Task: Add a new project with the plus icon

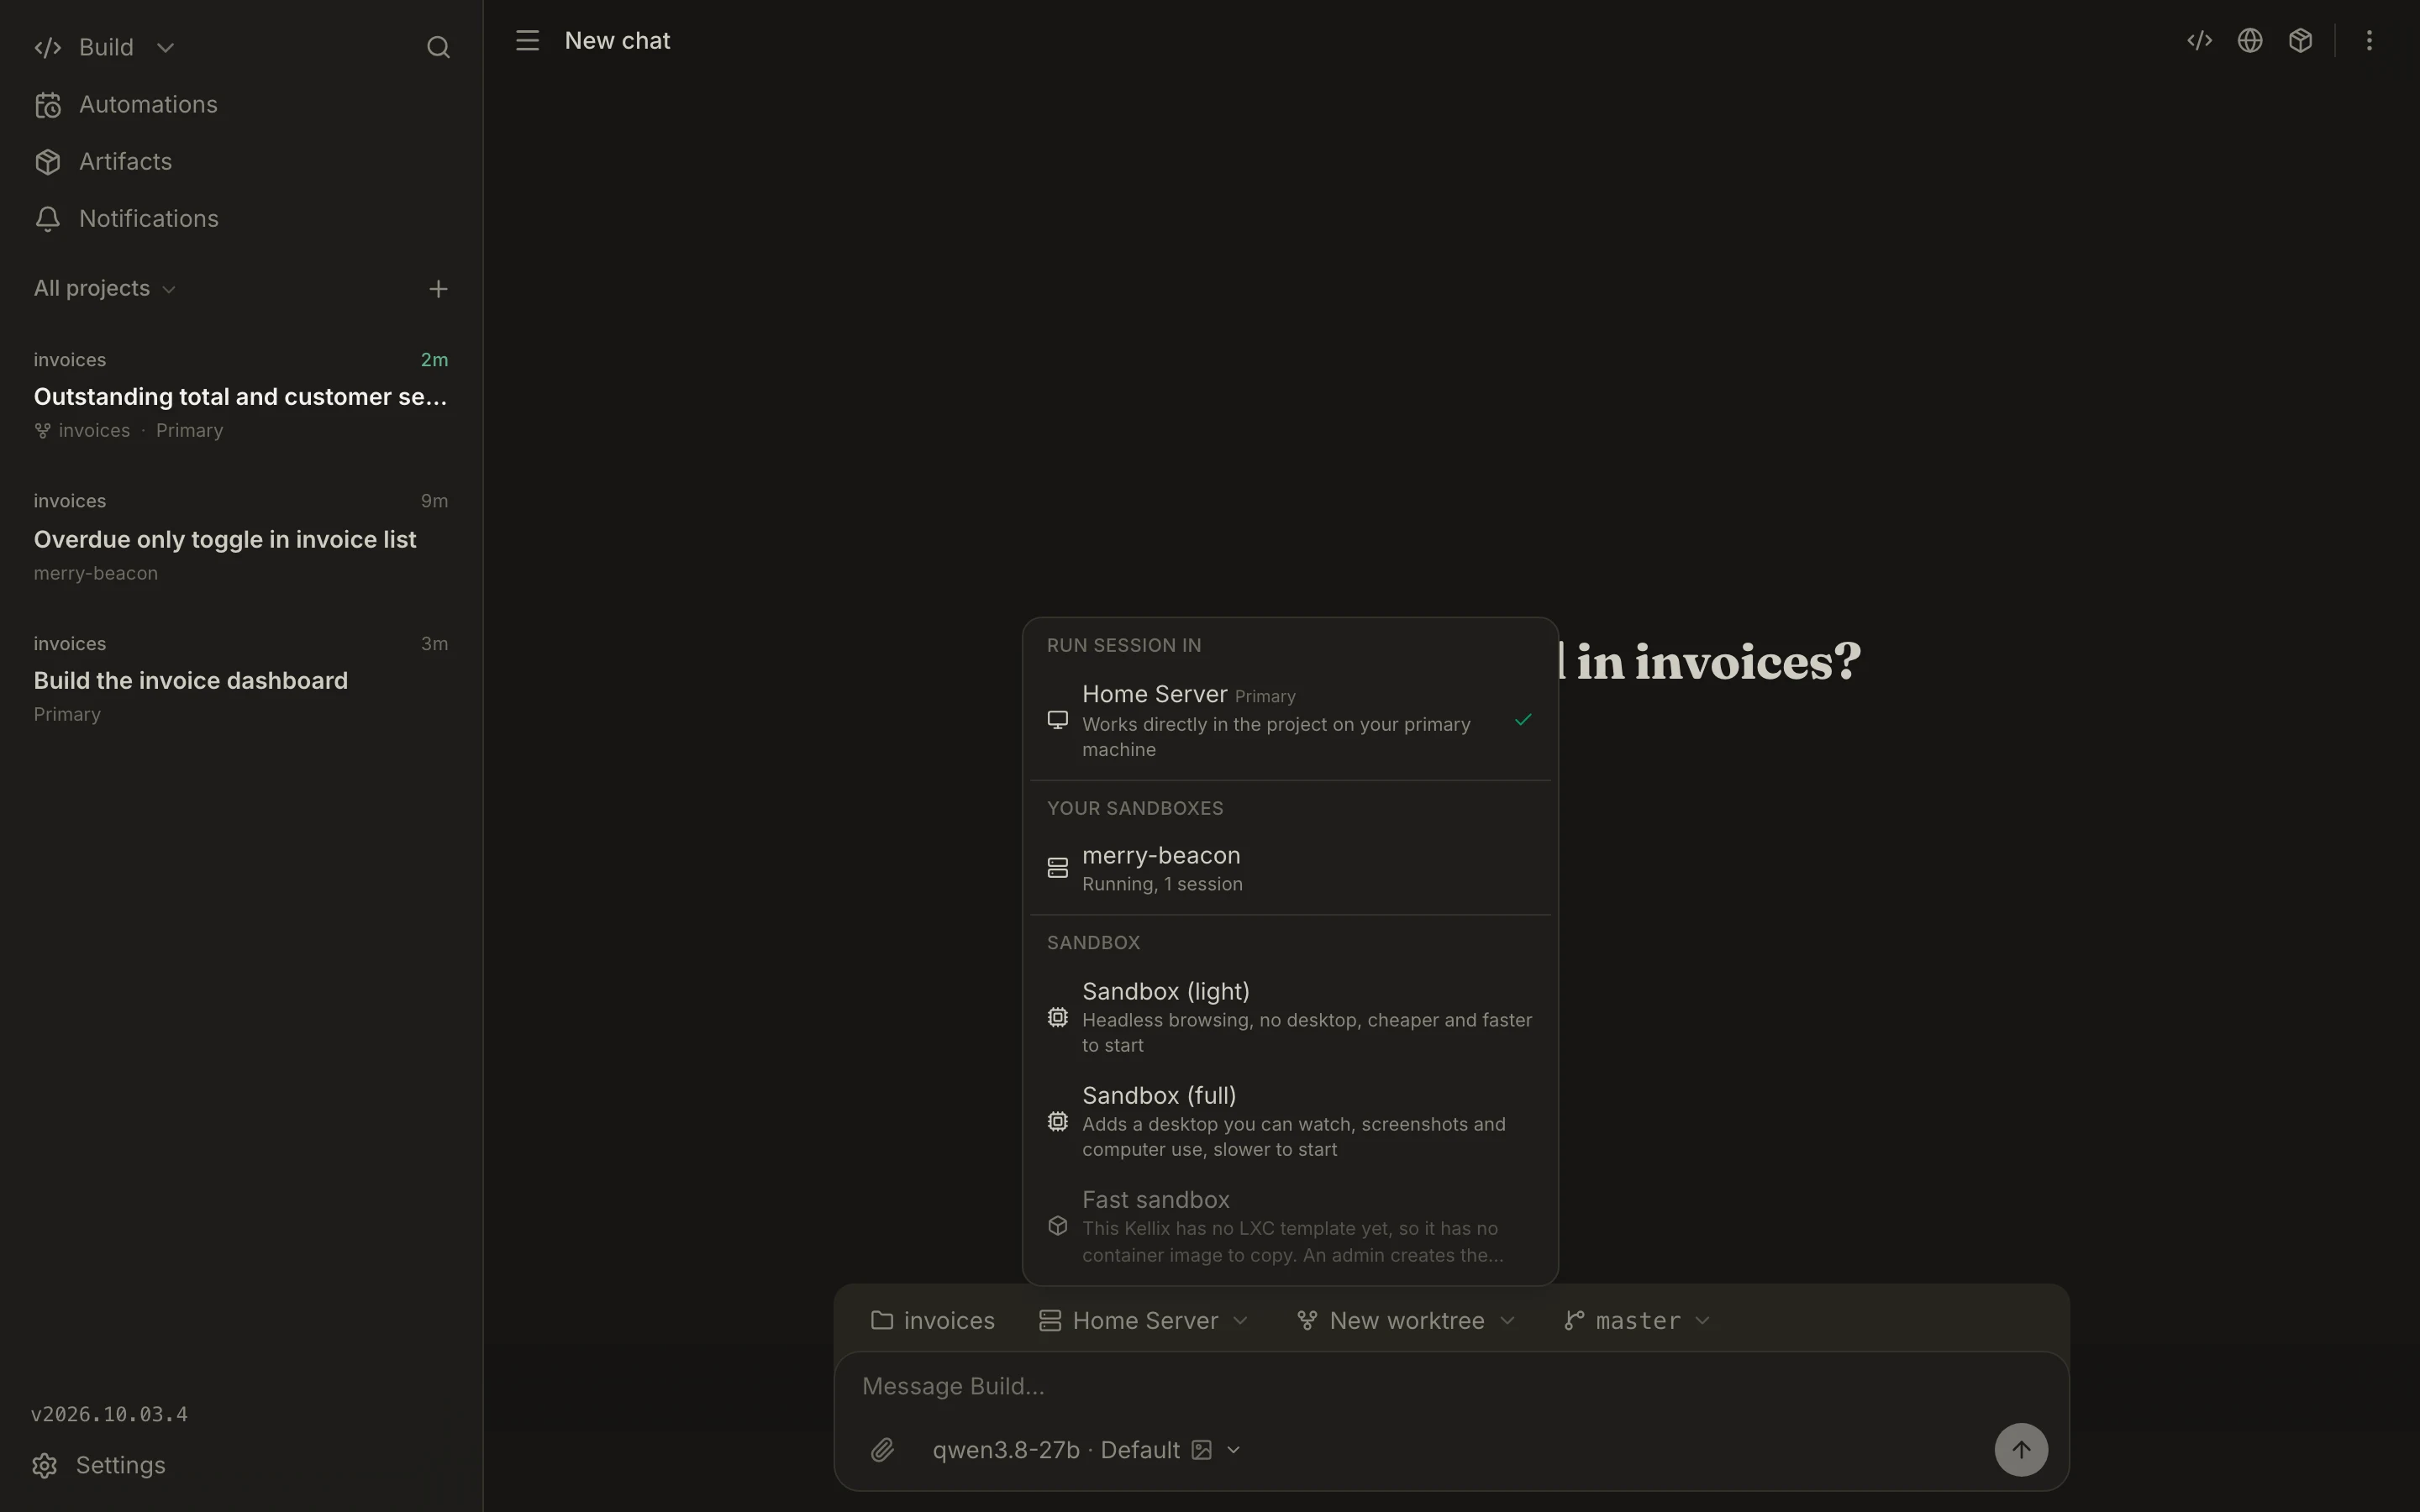Action: click(438, 289)
